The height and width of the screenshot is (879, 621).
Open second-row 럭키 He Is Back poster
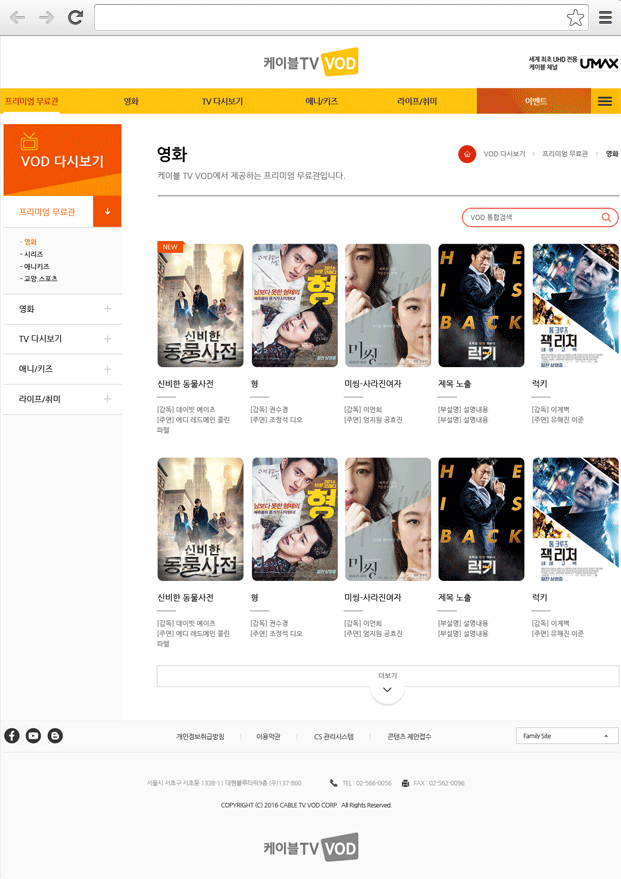(x=481, y=519)
